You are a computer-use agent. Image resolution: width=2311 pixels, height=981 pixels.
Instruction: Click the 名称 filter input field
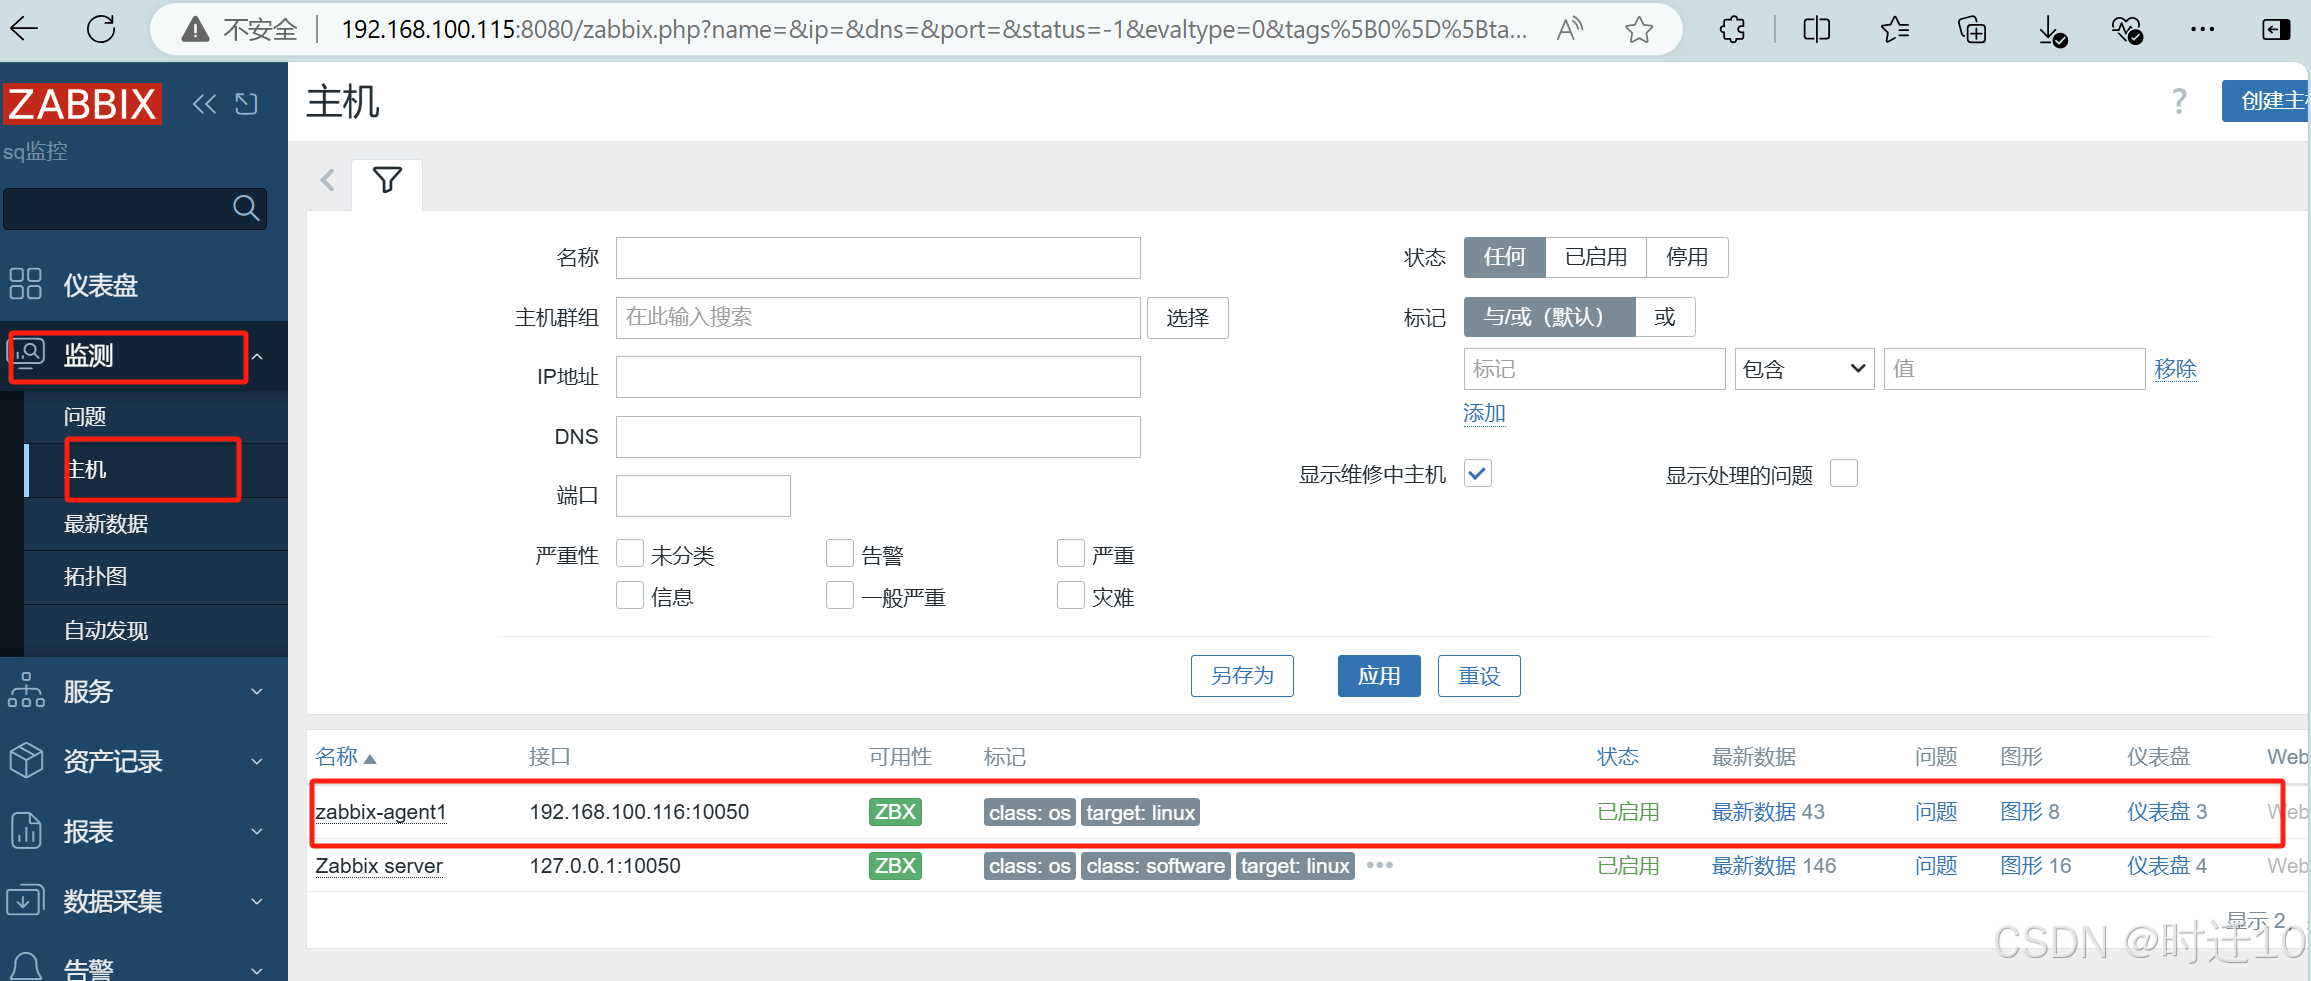pyautogui.click(x=878, y=258)
